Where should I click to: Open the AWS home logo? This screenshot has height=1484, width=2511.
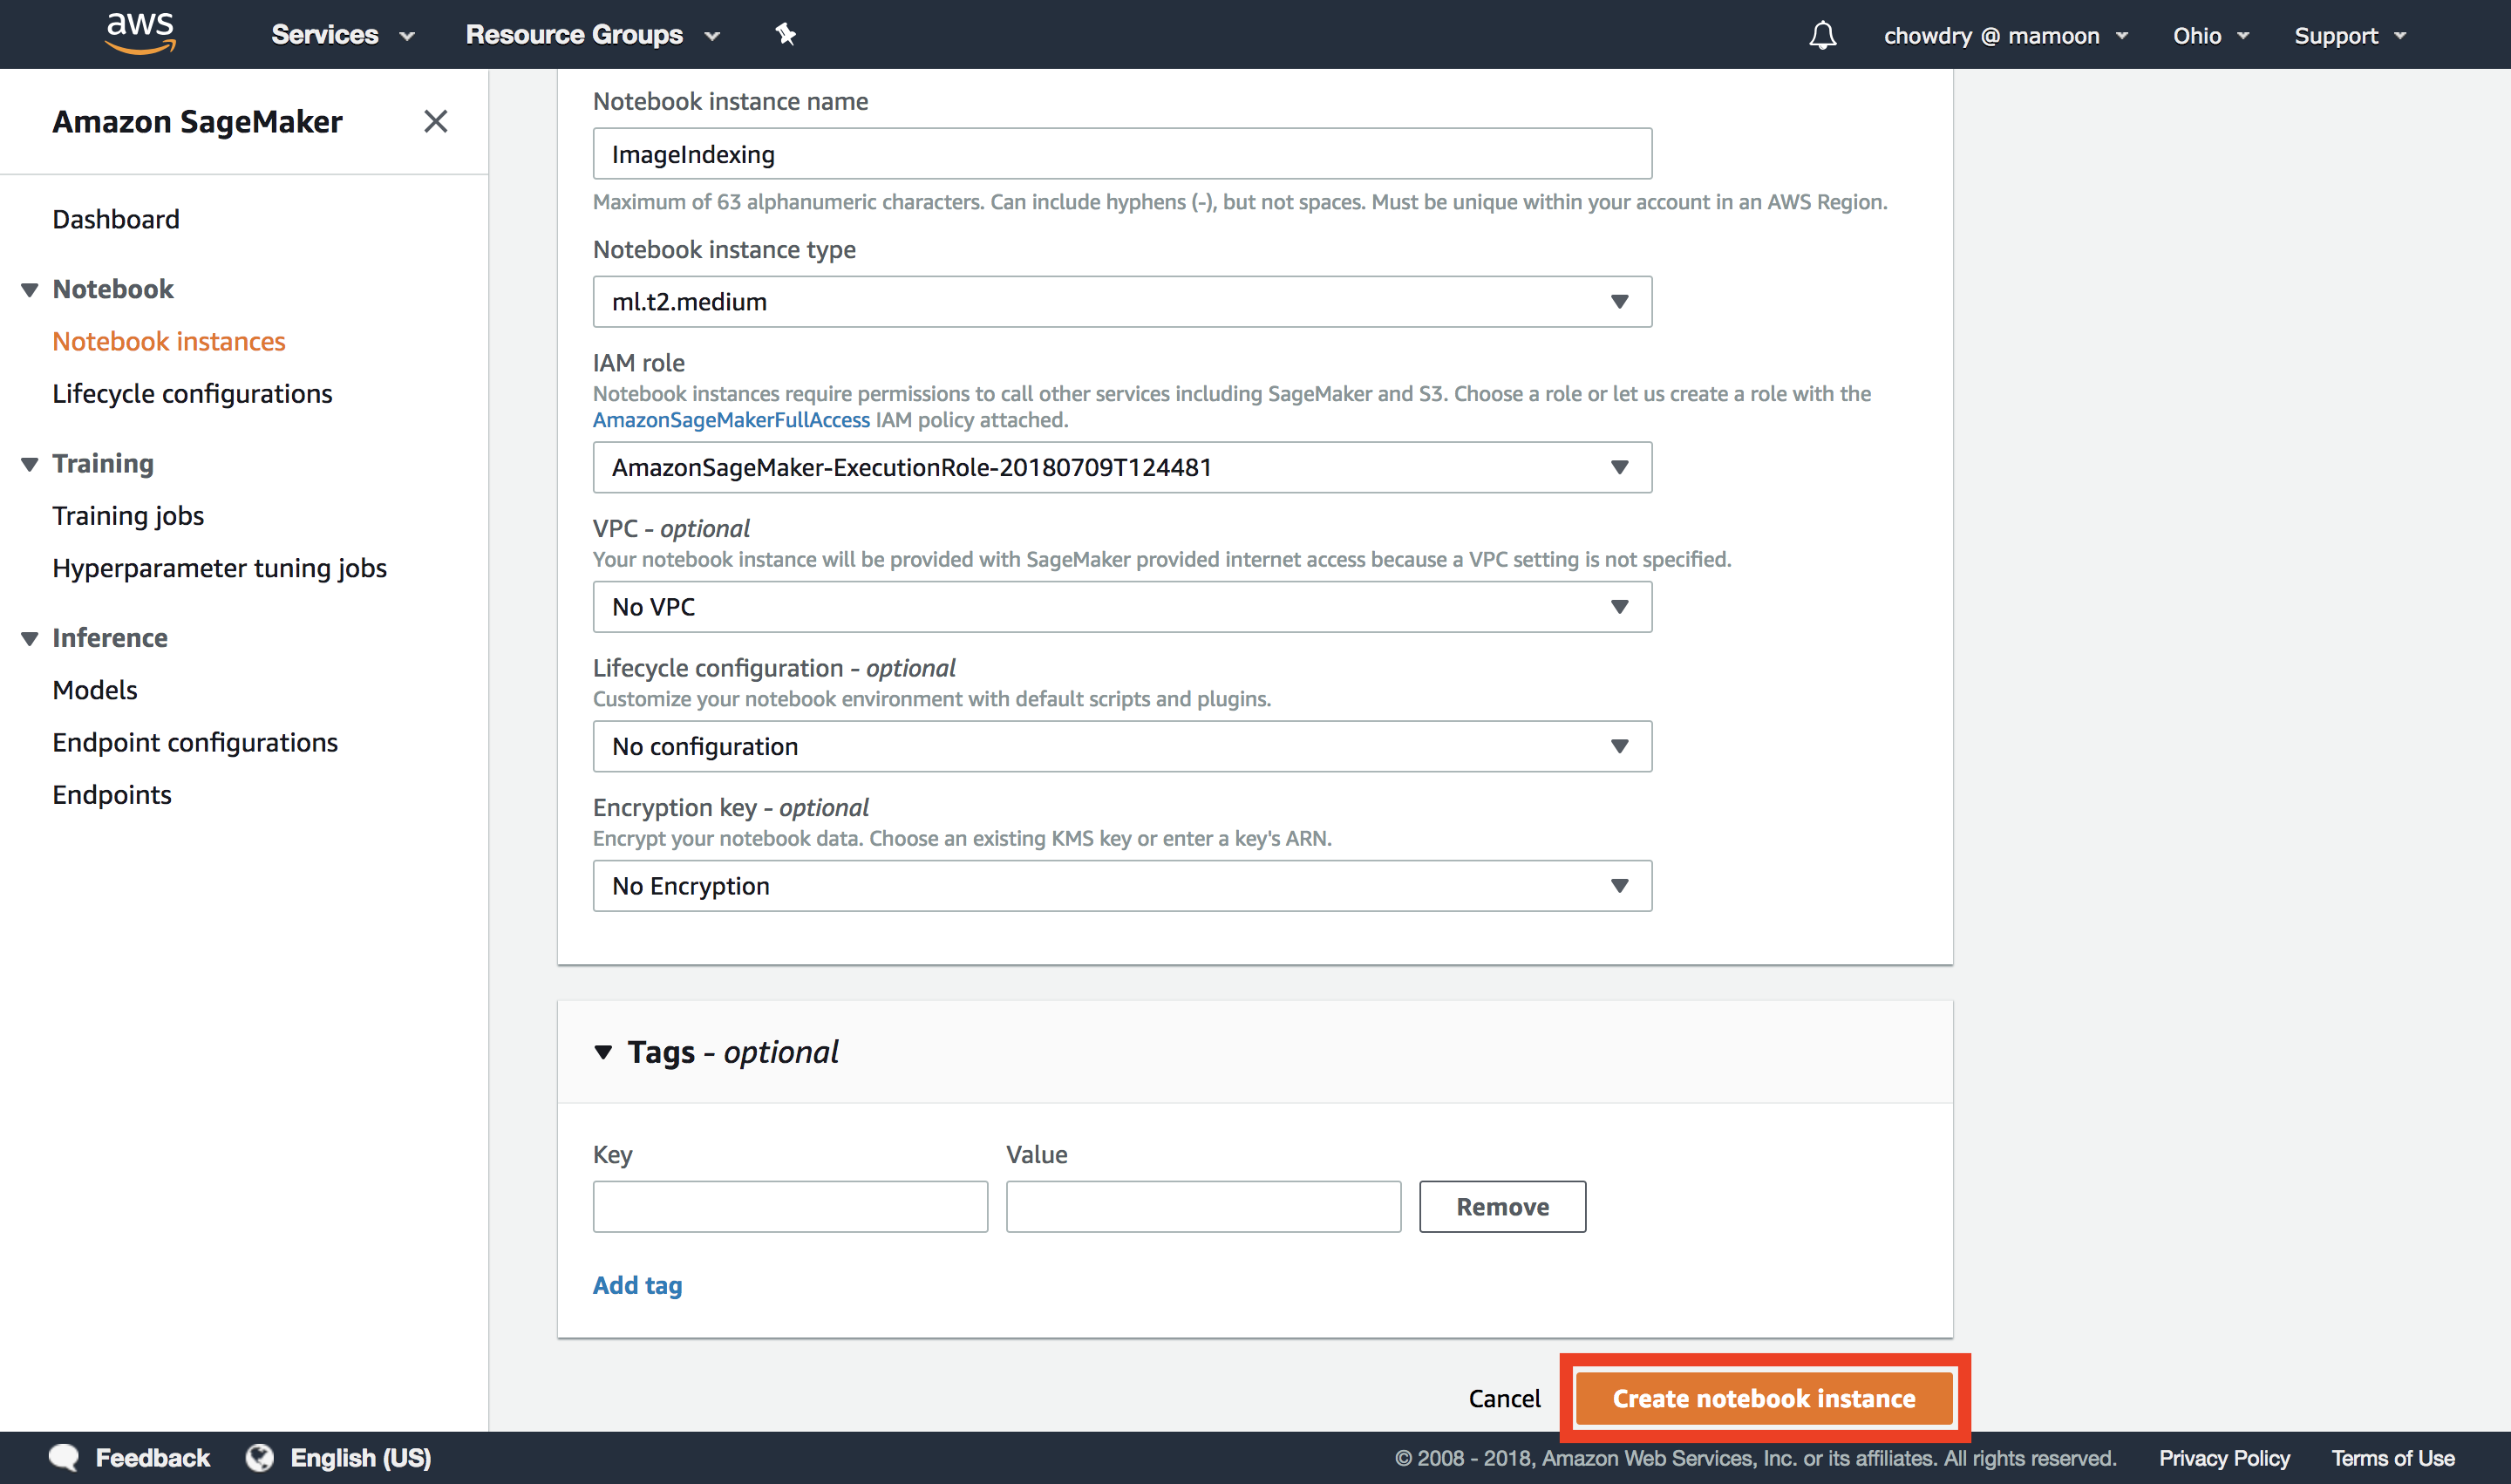click(141, 32)
